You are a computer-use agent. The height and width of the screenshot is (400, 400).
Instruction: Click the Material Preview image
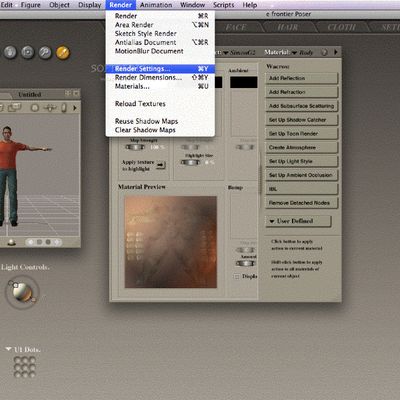[x=171, y=242]
